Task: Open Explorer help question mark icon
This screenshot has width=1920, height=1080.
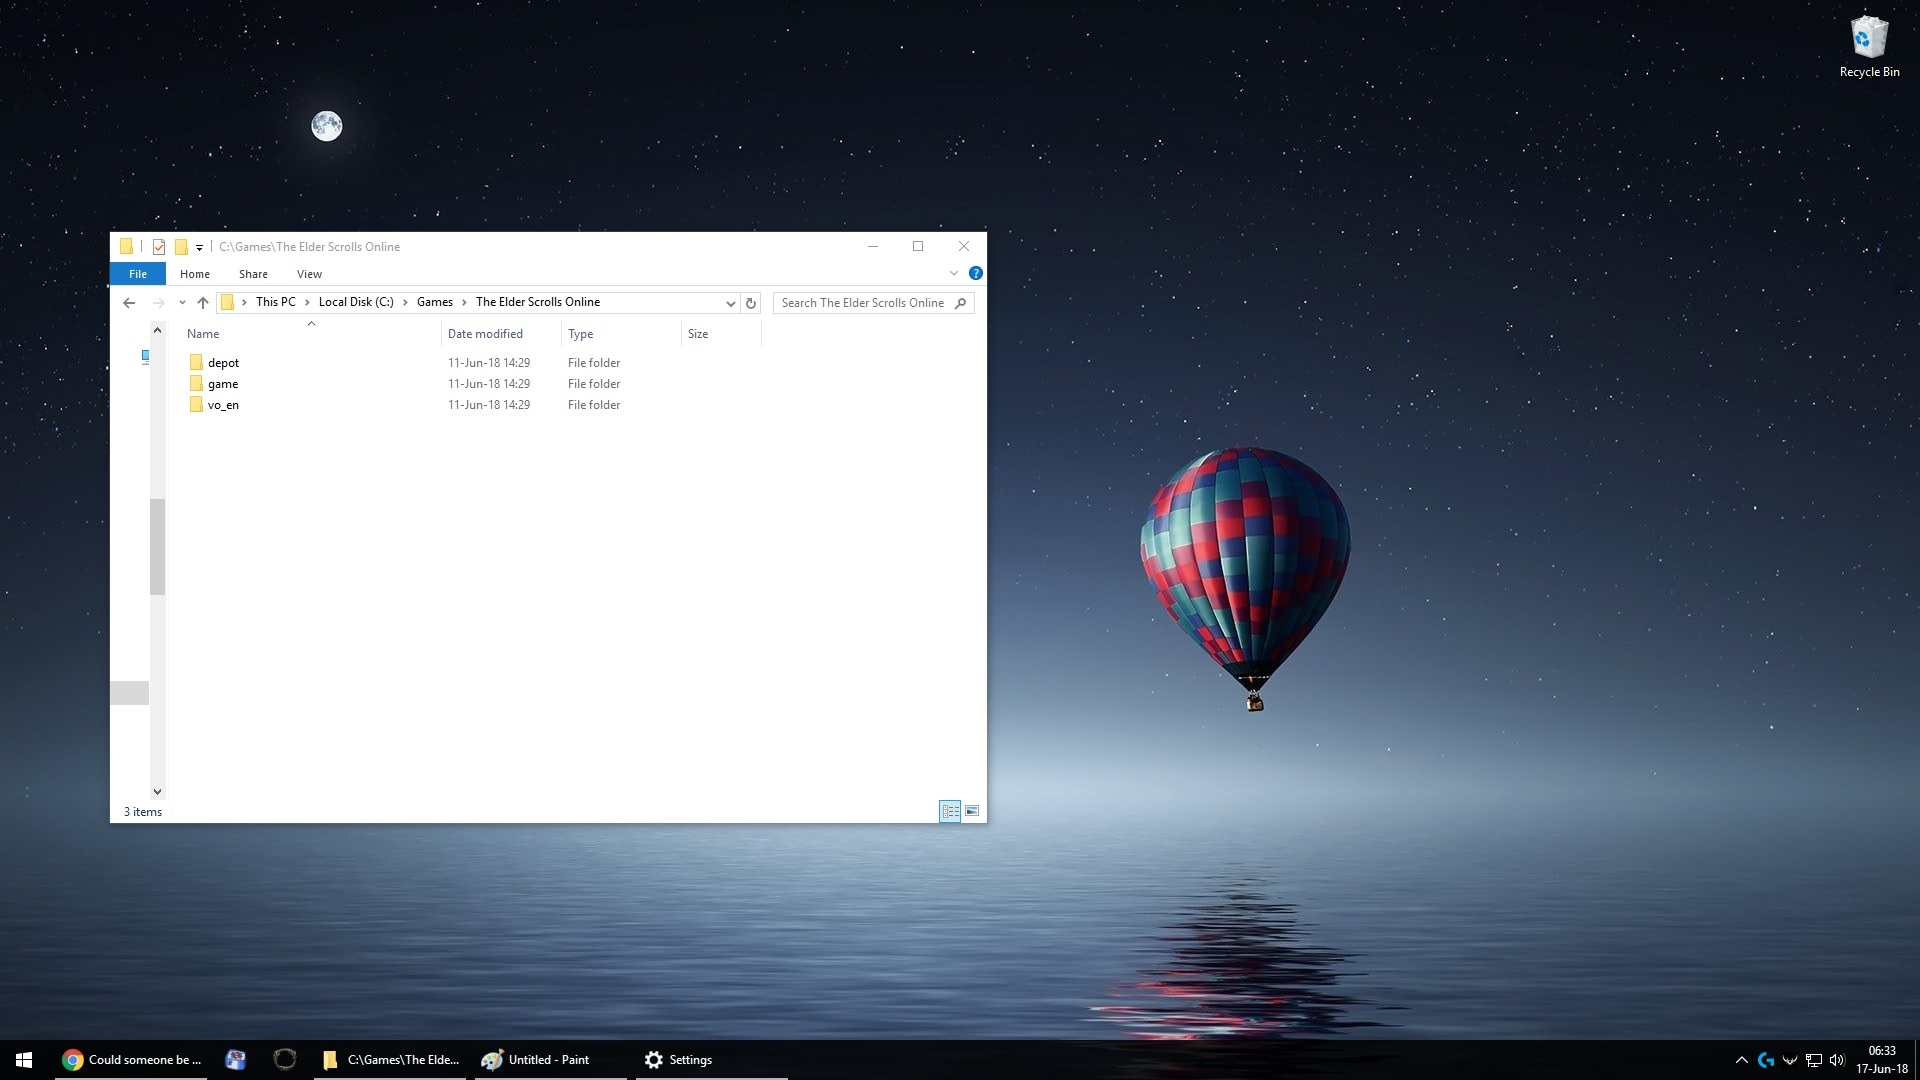Action: (x=976, y=273)
